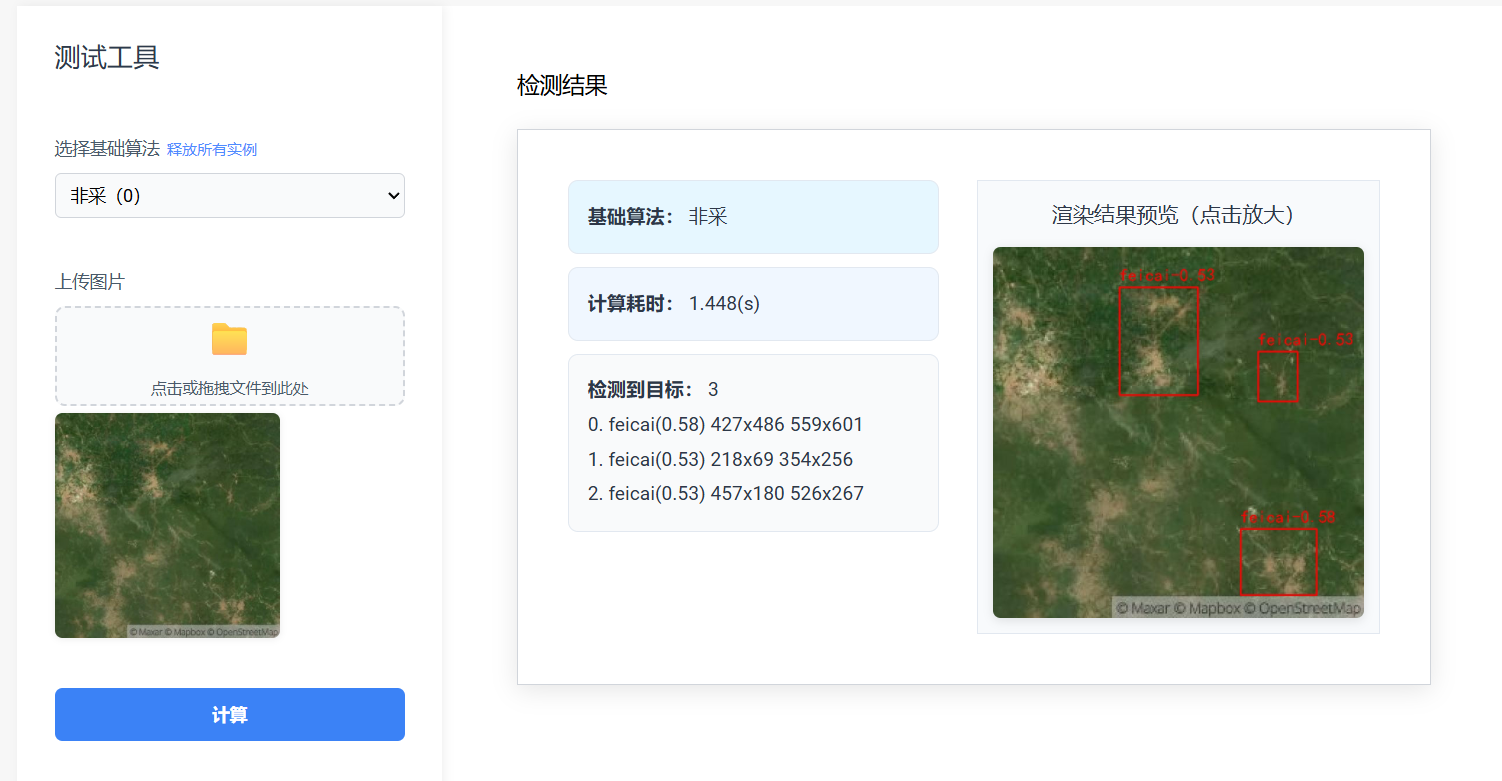Click the Maxar Mapbox attribution in preview
1502x781 pixels.
click(1238, 608)
